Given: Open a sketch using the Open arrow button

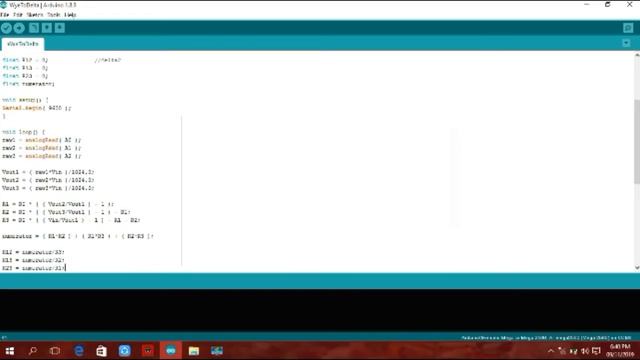Looking at the screenshot, I should coord(47,28).
